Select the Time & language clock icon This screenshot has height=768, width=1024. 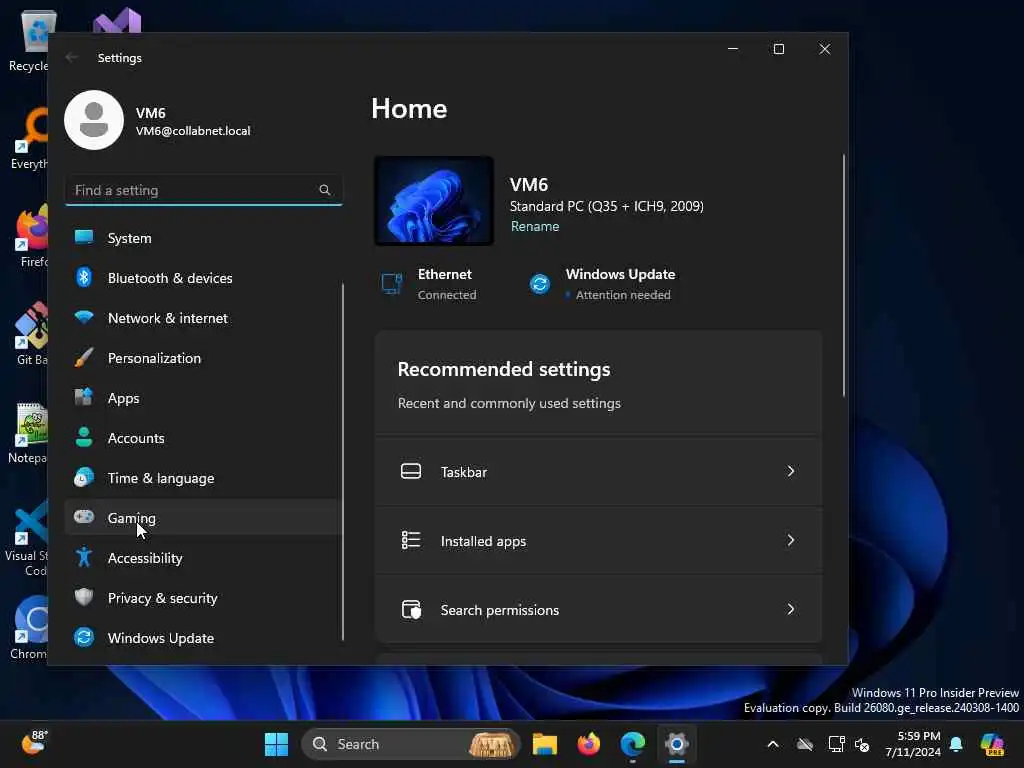click(84, 477)
